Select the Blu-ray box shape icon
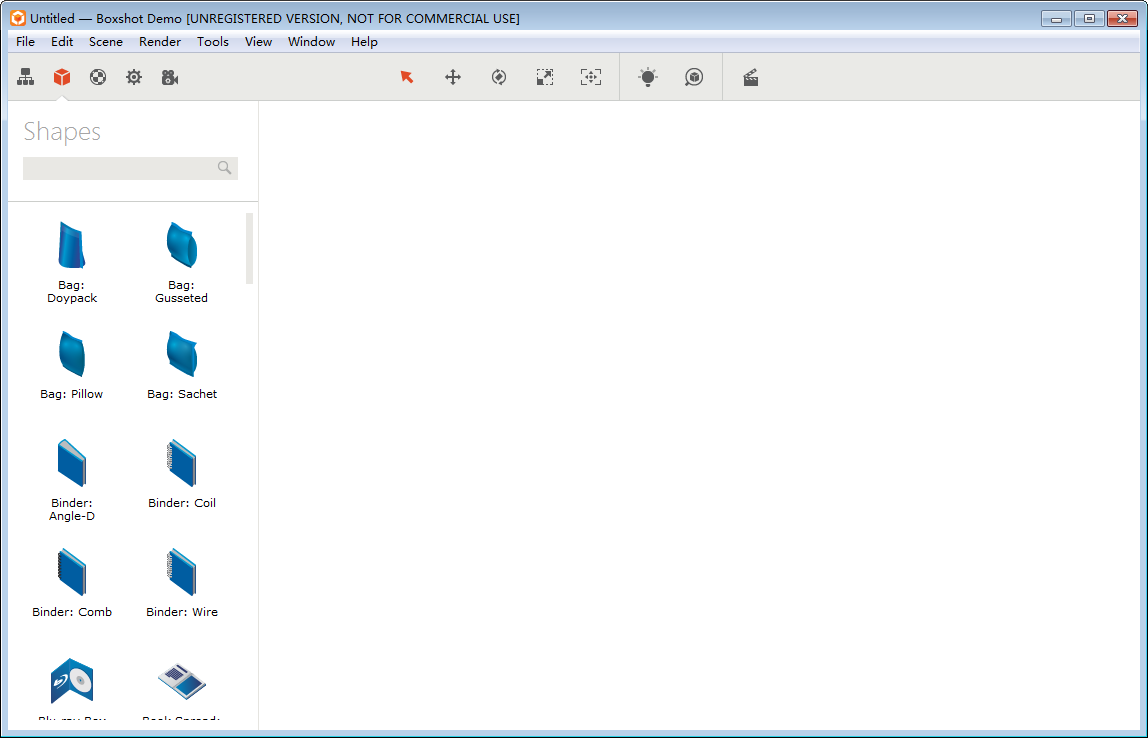This screenshot has height=738, width=1148. point(72,681)
